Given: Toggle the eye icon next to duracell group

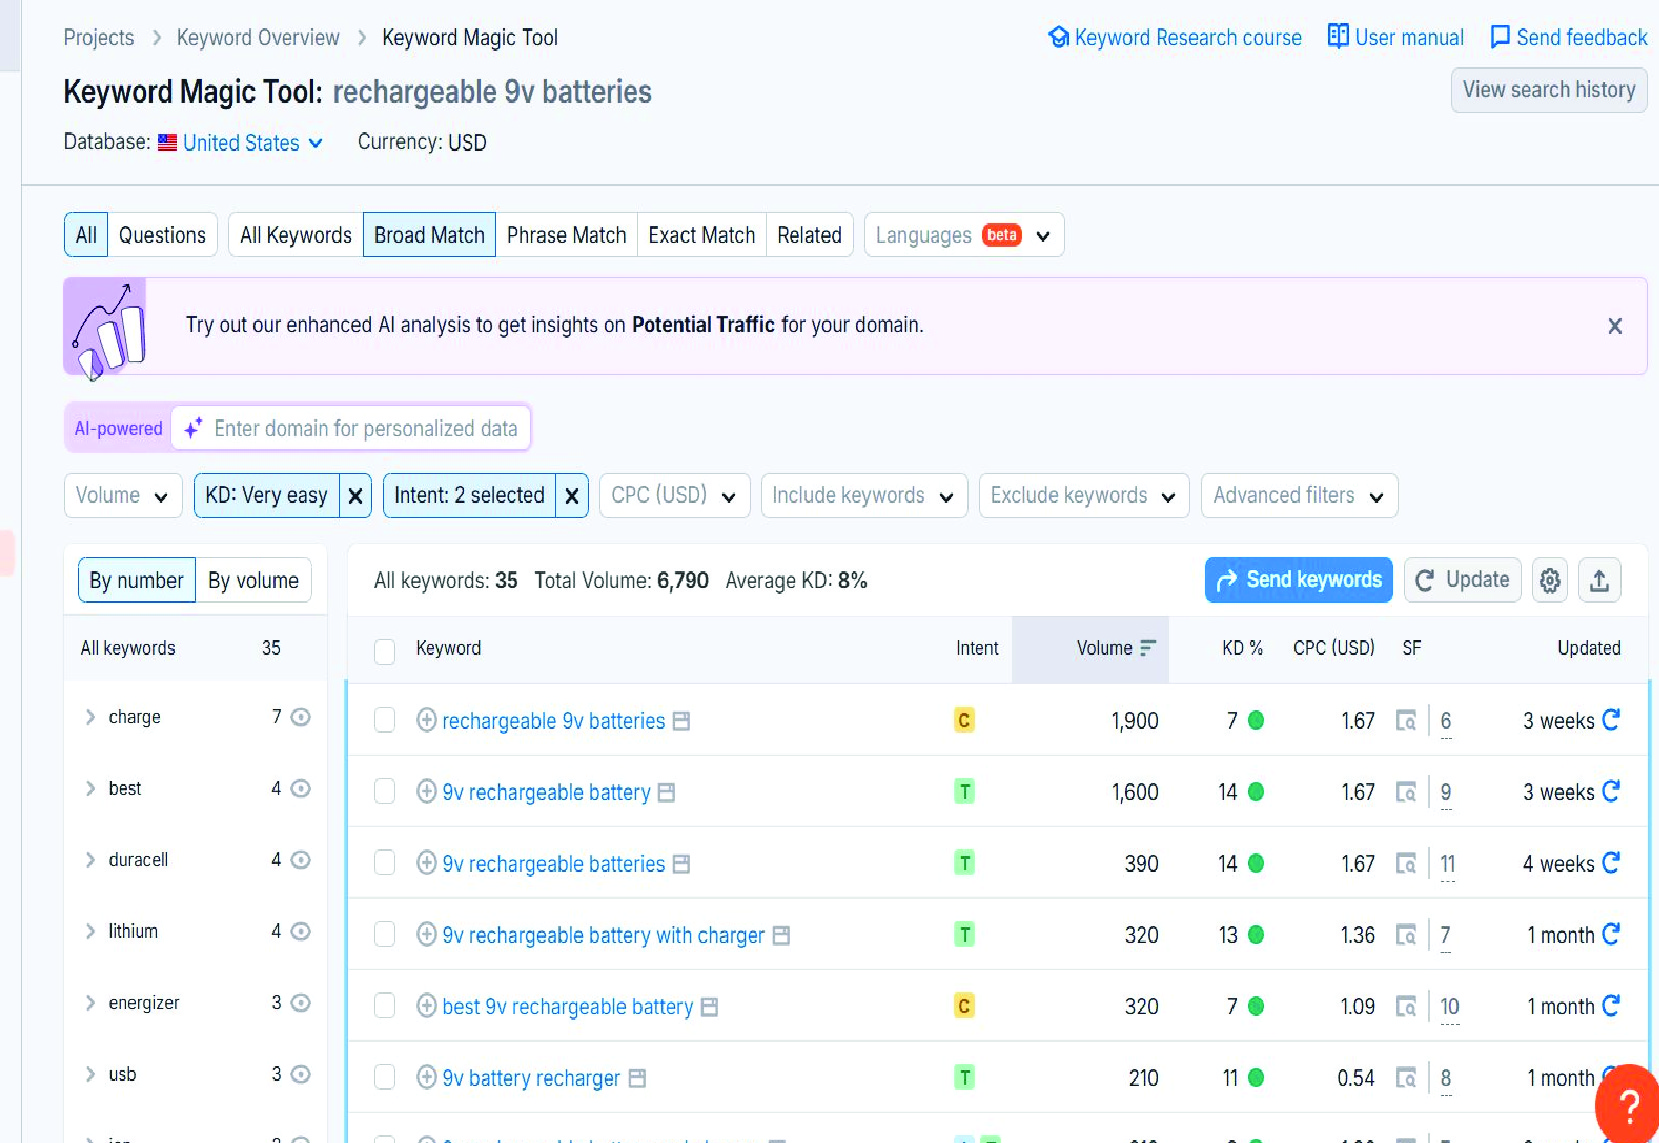Looking at the screenshot, I should [x=302, y=859].
